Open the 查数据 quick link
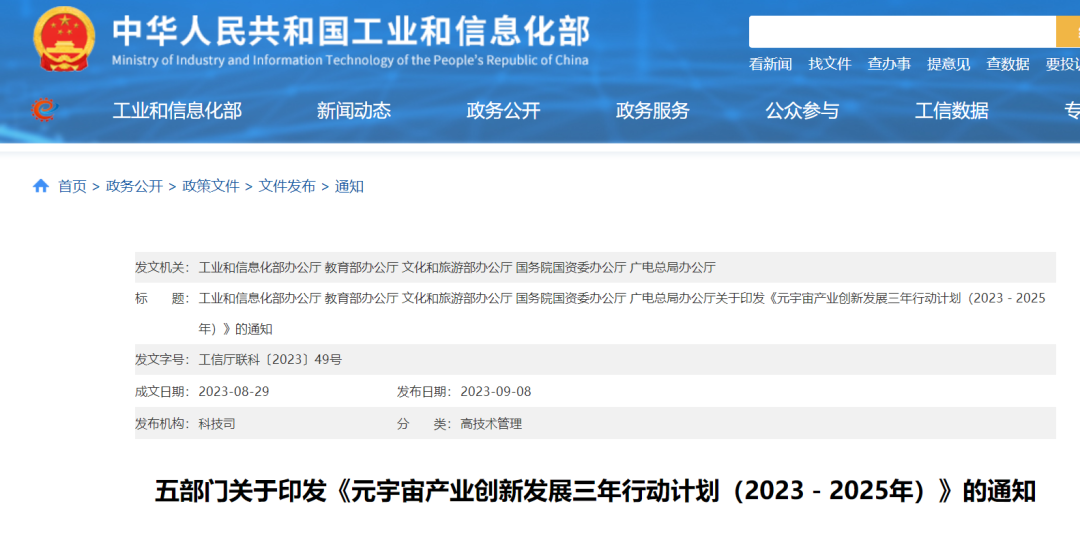Screen dimensions: 1080x536 click(x=1007, y=64)
